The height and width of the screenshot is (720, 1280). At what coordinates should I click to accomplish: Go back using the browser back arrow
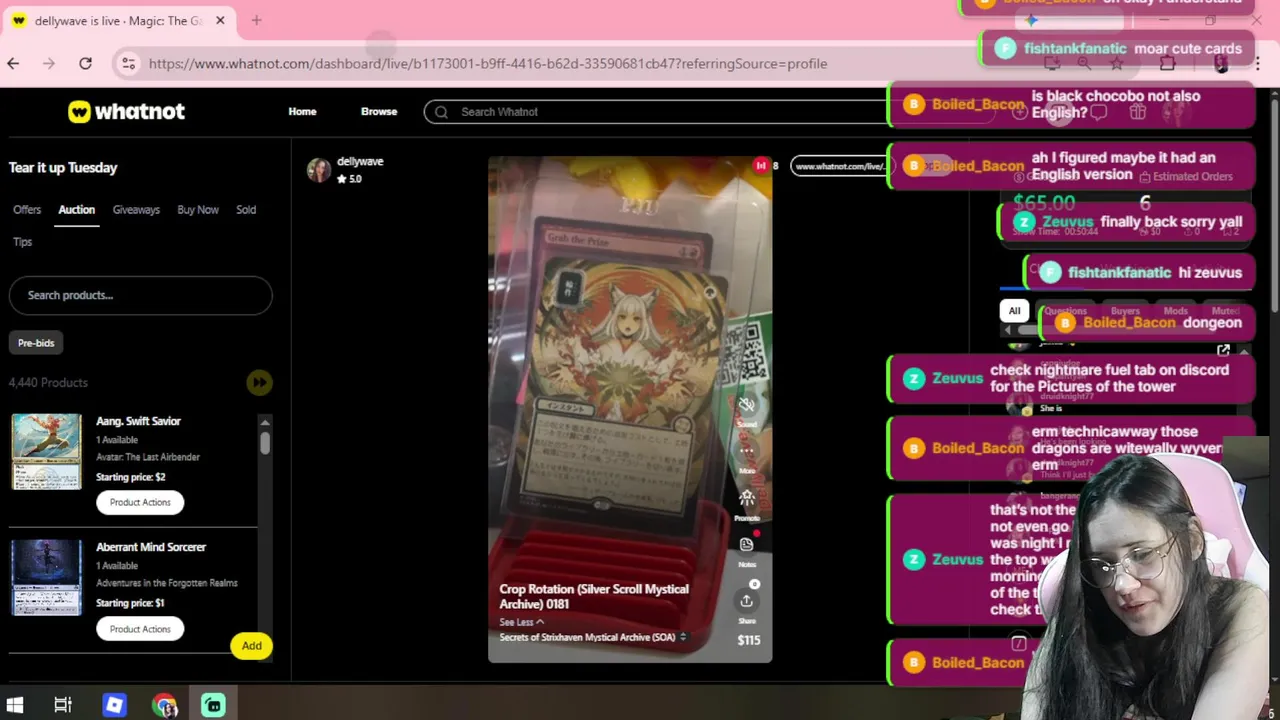coord(13,63)
